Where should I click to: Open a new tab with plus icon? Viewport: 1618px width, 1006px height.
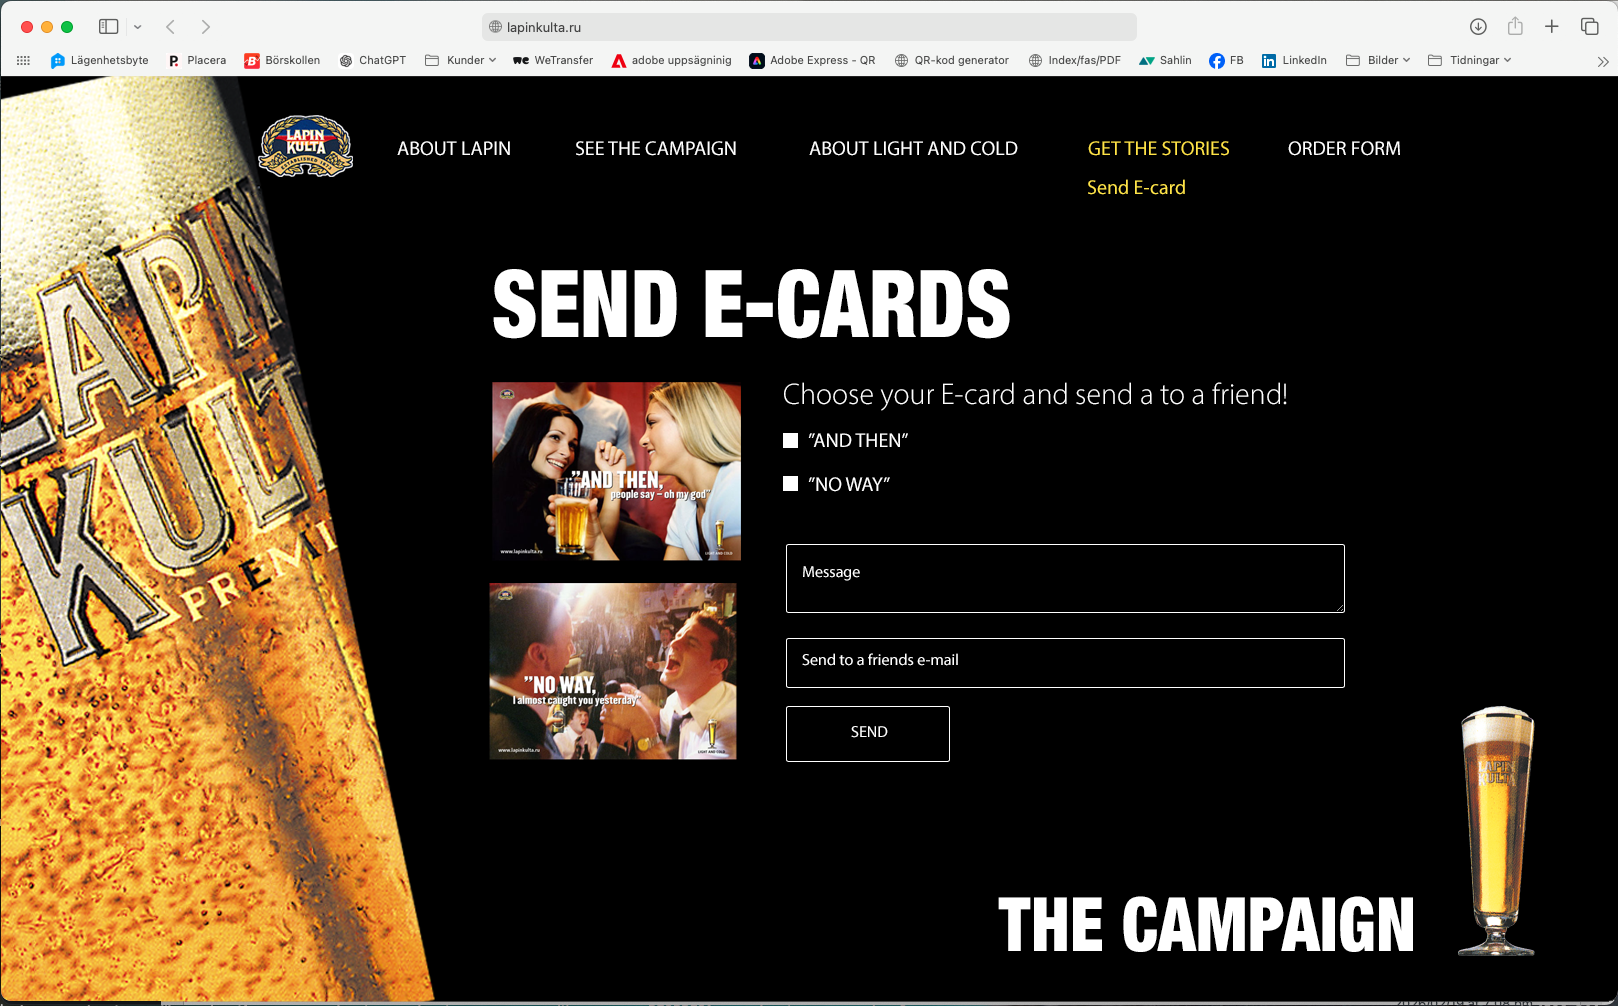pos(1552,27)
